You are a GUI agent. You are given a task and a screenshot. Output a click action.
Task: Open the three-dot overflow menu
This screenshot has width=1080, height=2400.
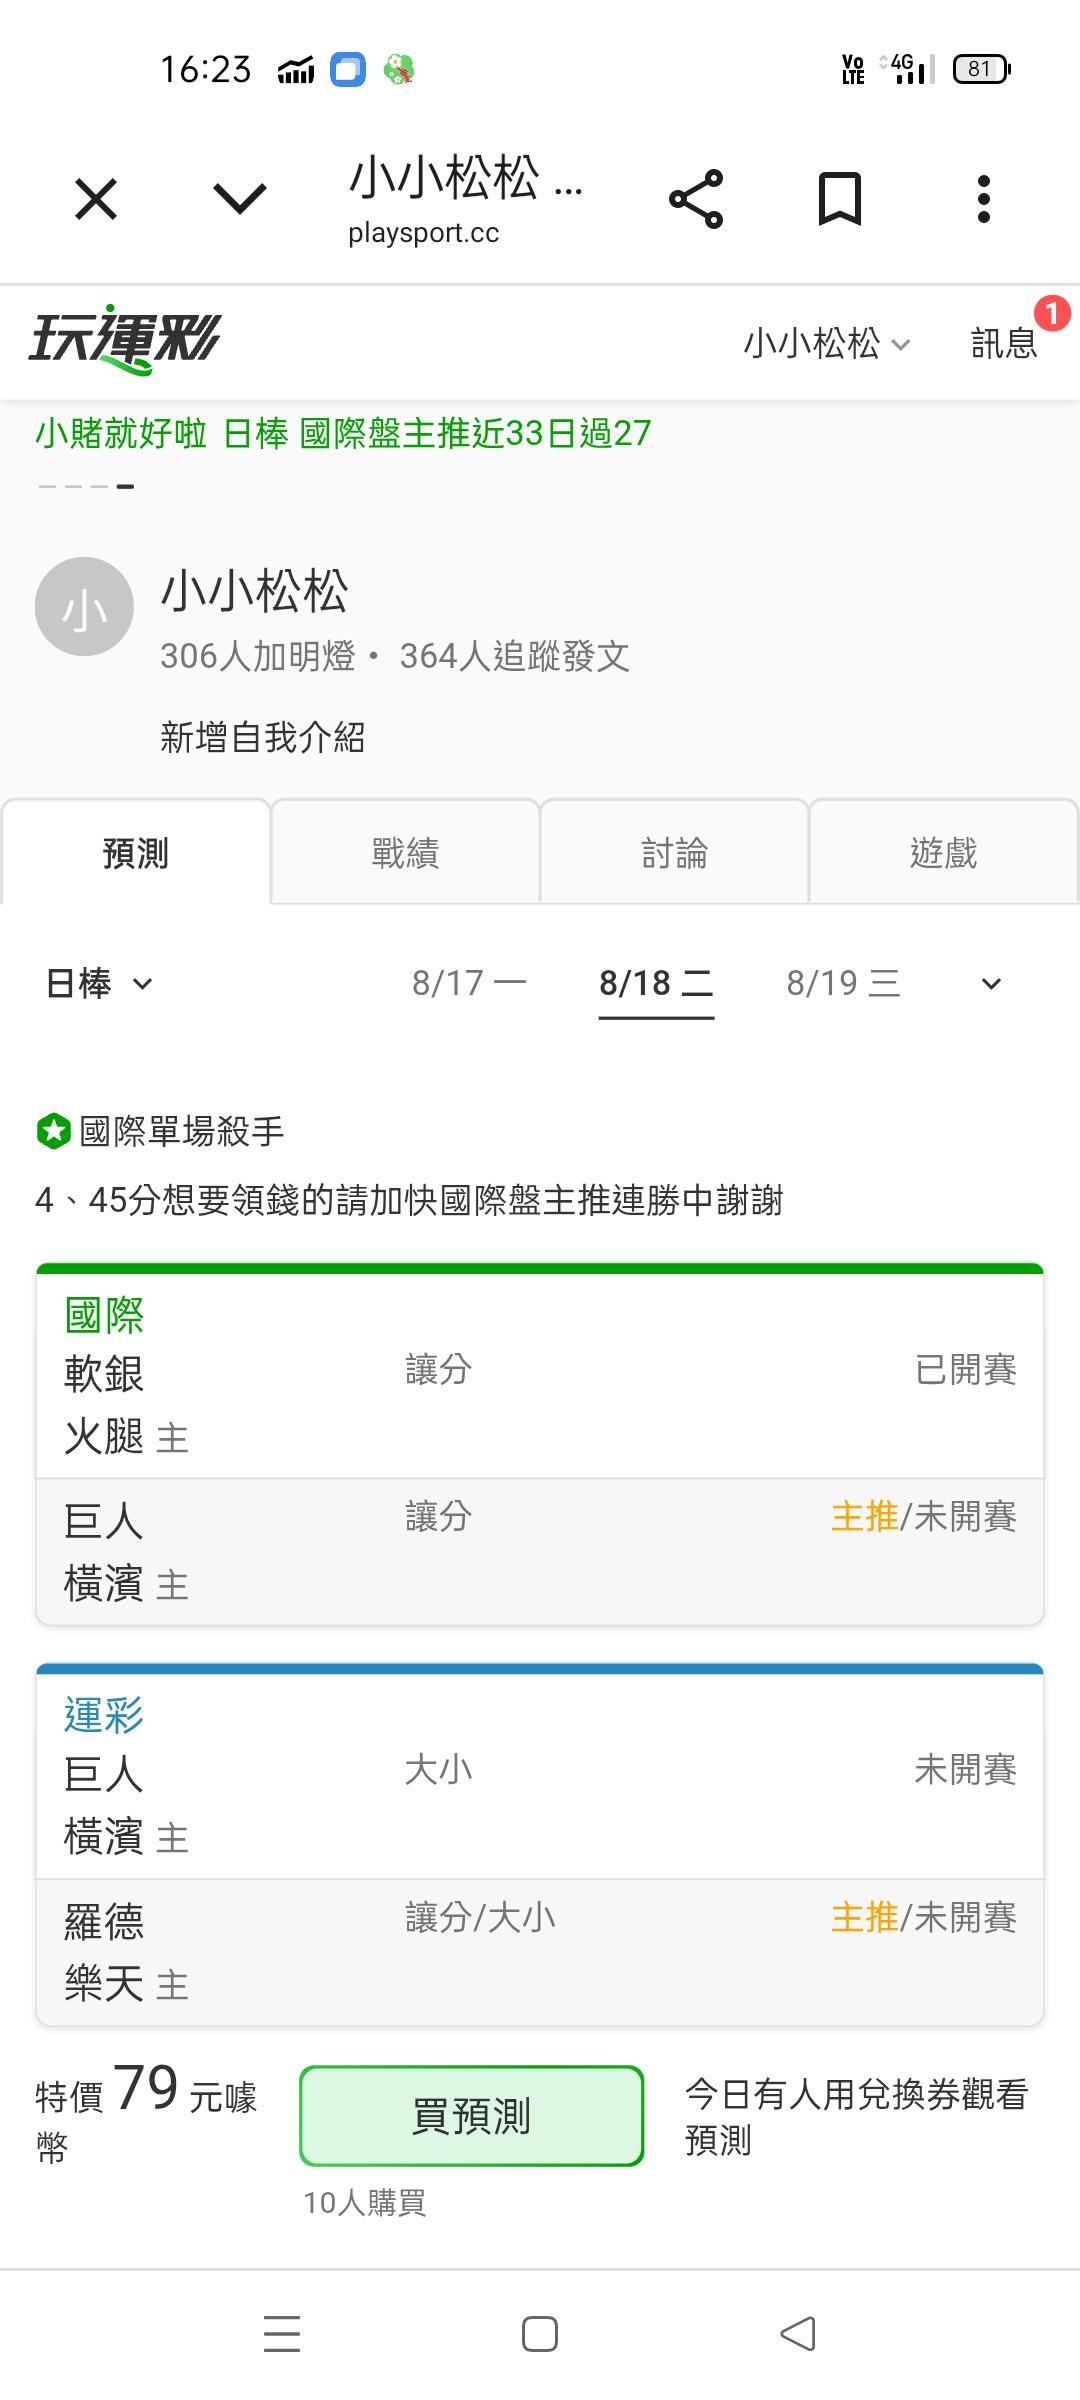tap(984, 199)
